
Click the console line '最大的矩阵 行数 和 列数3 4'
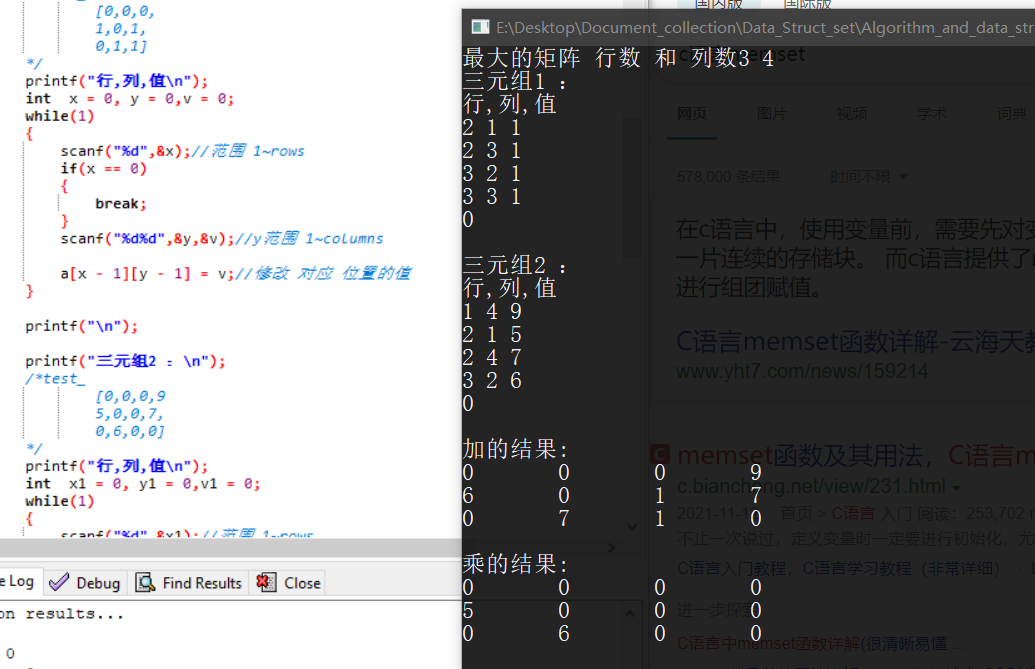(618, 58)
